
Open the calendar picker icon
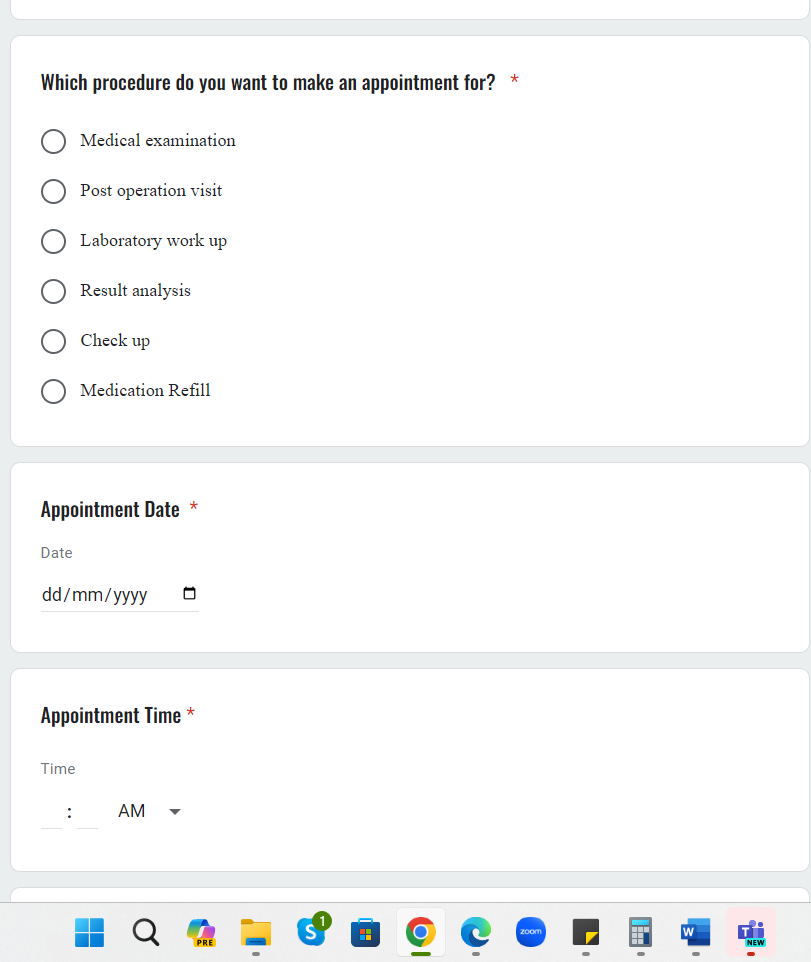click(x=190, y=593)
